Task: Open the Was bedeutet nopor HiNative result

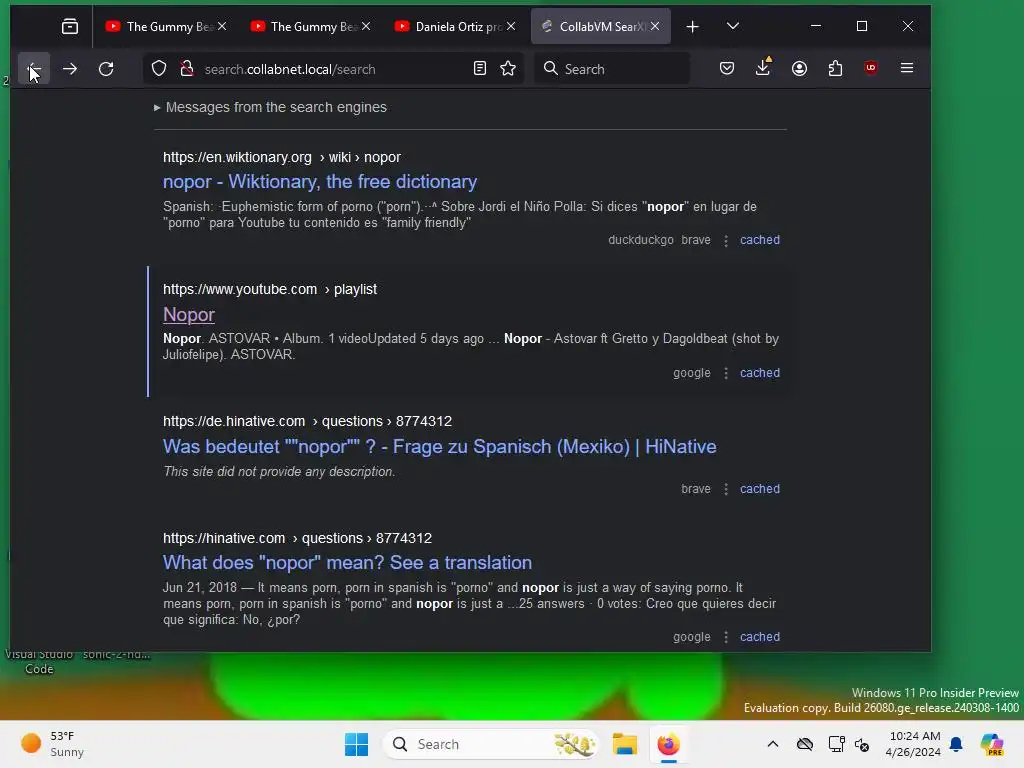Action: (440, 447)
